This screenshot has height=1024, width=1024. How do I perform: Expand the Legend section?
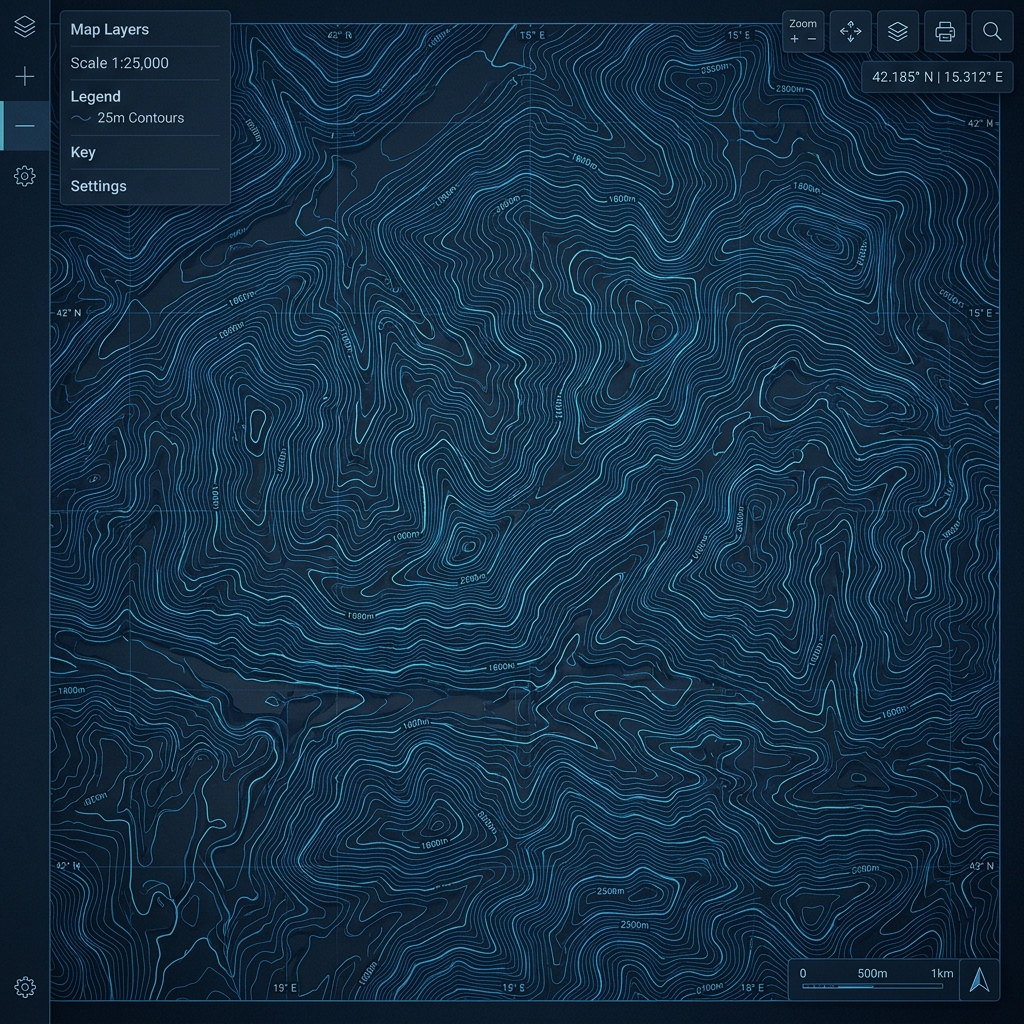point(95,97)
